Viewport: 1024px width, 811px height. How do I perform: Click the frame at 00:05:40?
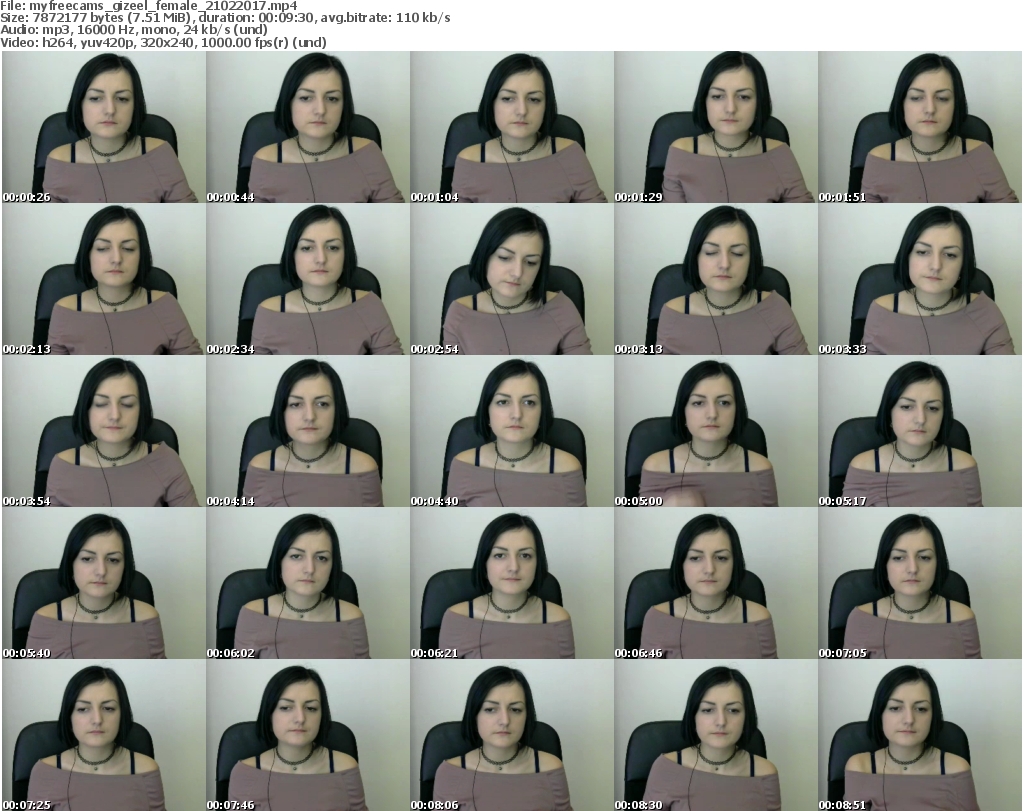click(104, 583)
